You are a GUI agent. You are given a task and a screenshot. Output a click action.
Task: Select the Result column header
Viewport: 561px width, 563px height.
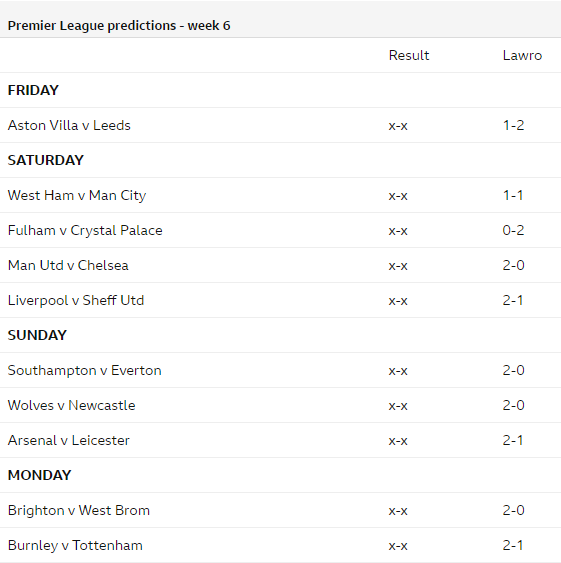coord(409,55)
